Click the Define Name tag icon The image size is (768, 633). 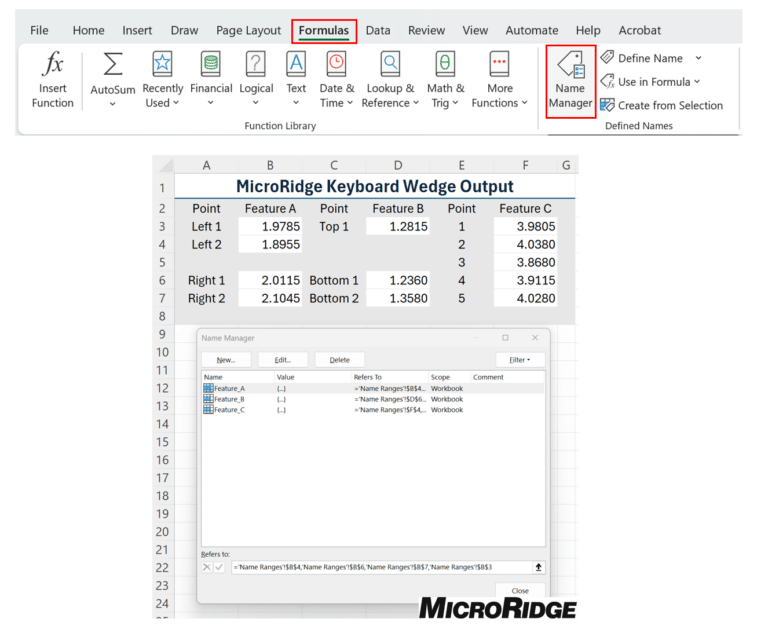(607, 57)
